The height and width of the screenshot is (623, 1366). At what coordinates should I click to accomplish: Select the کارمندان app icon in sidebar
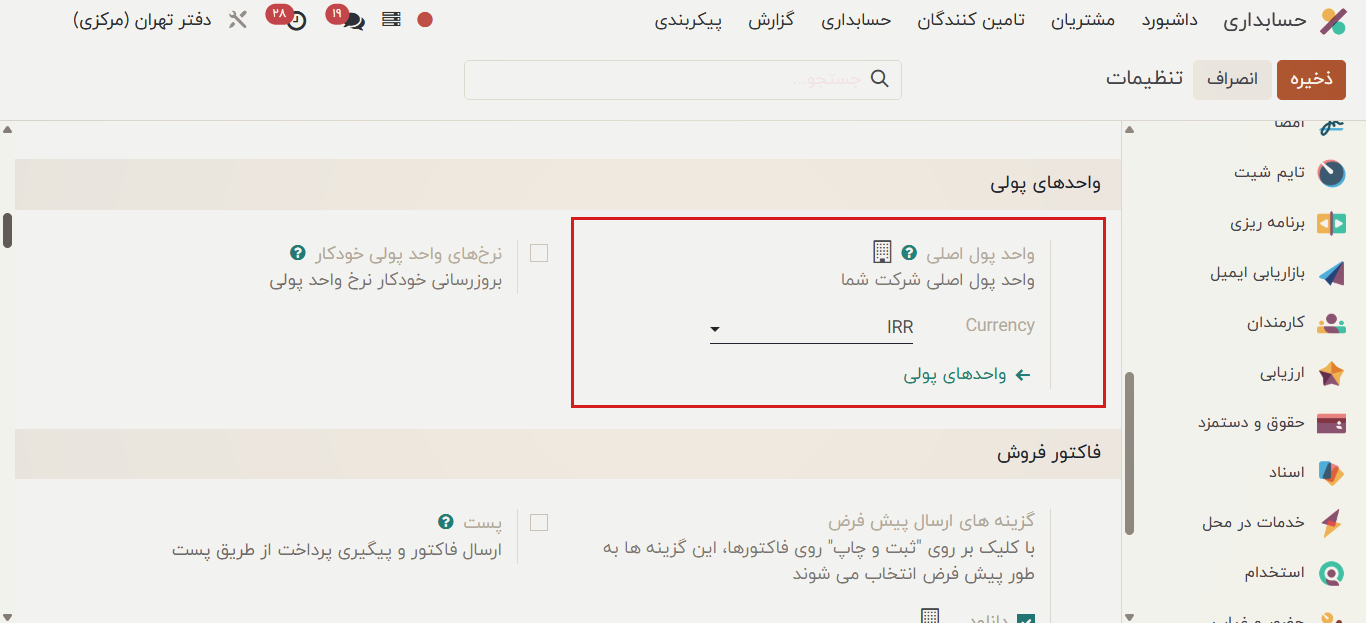click(x=1331, y=323)
